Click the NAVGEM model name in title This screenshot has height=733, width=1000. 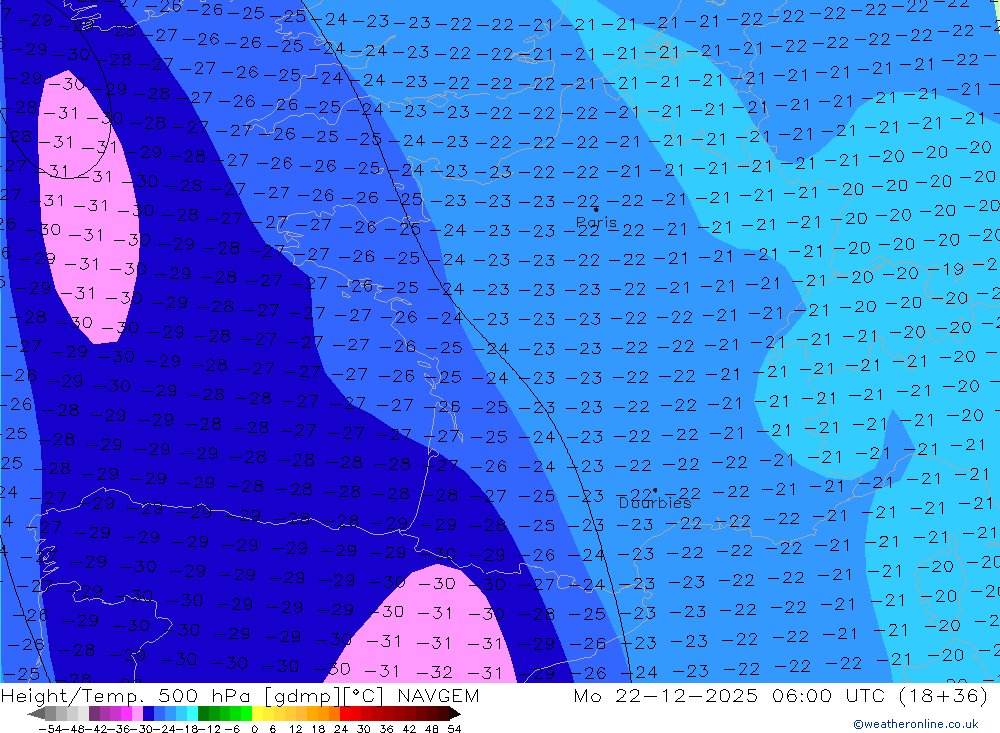pyautogui.click(x=438, y=695)
